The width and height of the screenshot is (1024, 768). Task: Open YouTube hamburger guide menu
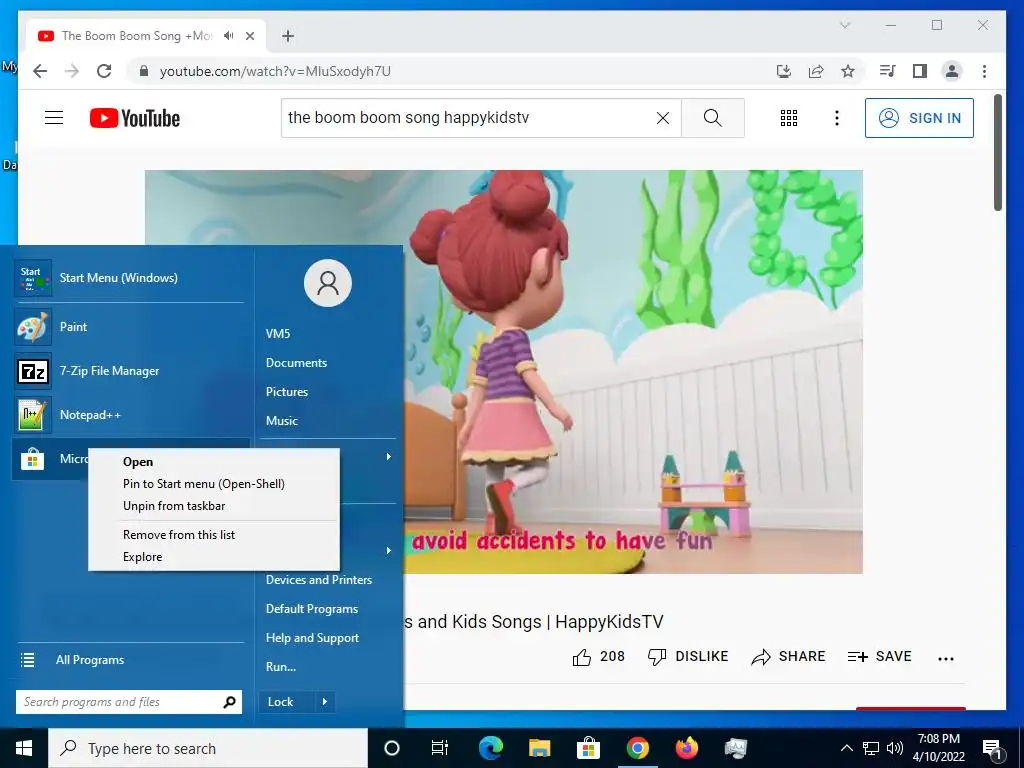coord(54,118)
